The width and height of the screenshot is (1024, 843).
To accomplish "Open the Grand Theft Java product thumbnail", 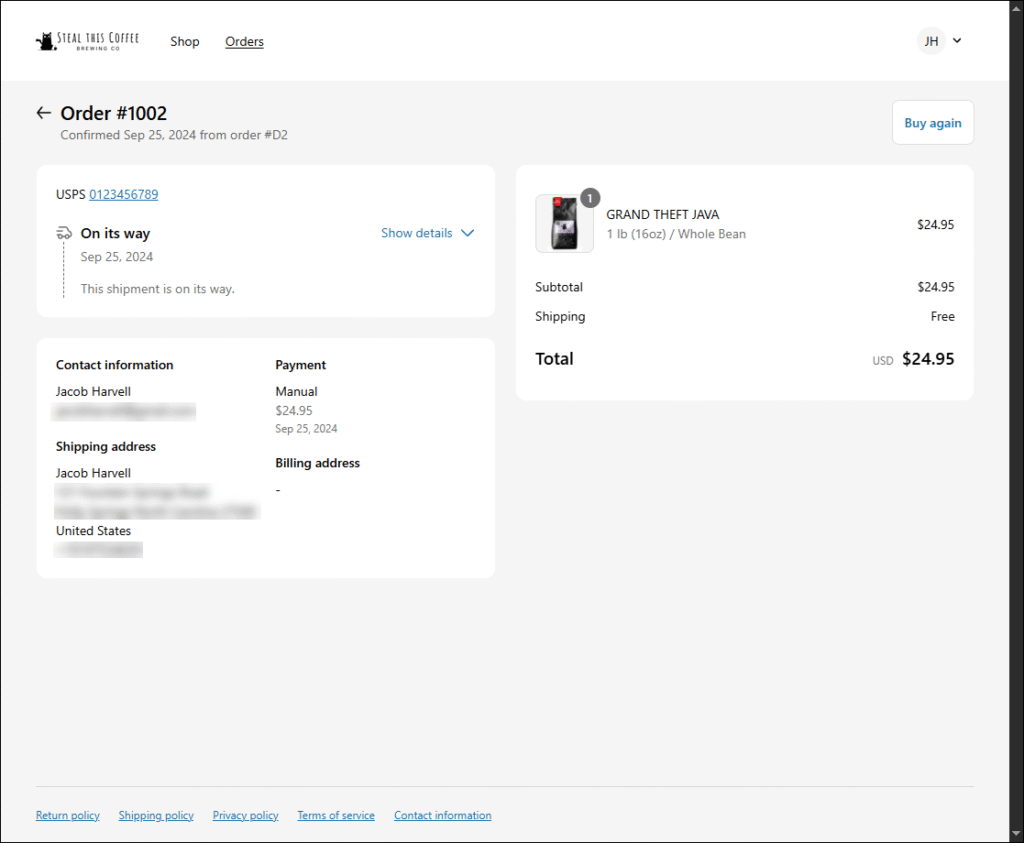I will pos(564,223).
